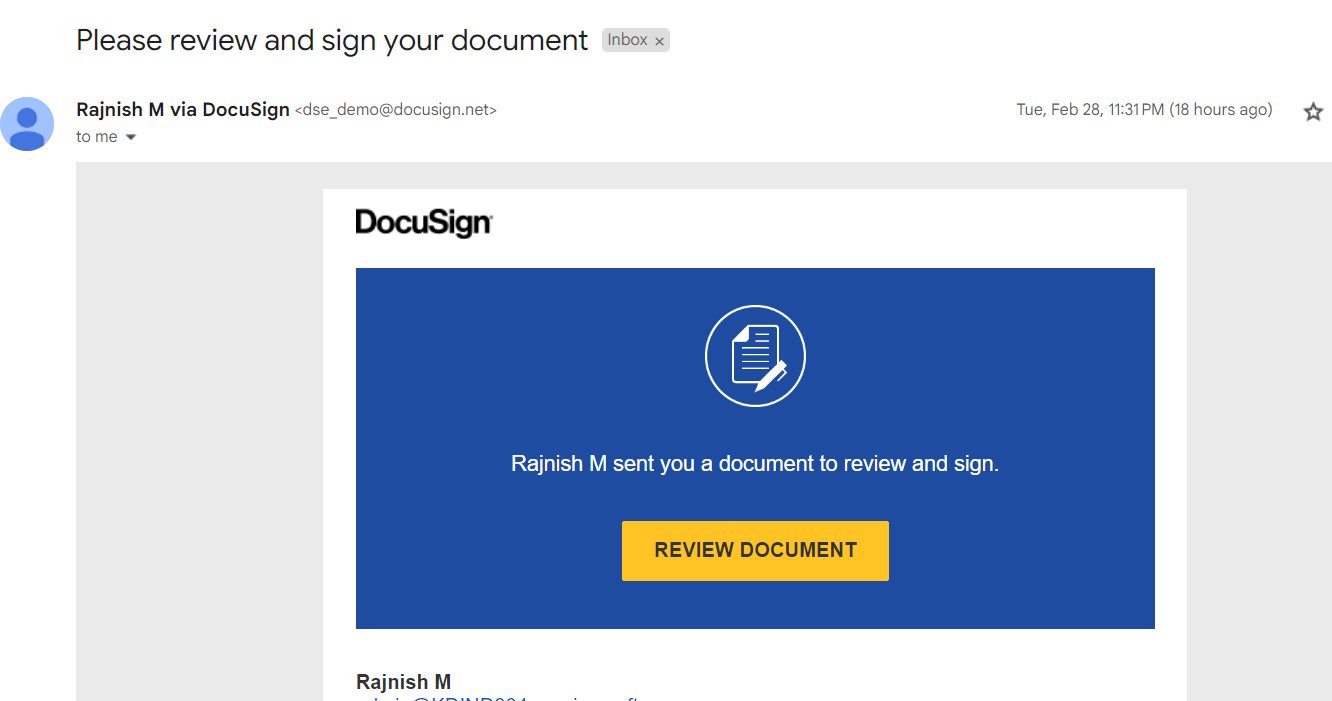1332x701 pixels.
Task: Remove the Inbox label via its x
Action: (x=659, y=41)
